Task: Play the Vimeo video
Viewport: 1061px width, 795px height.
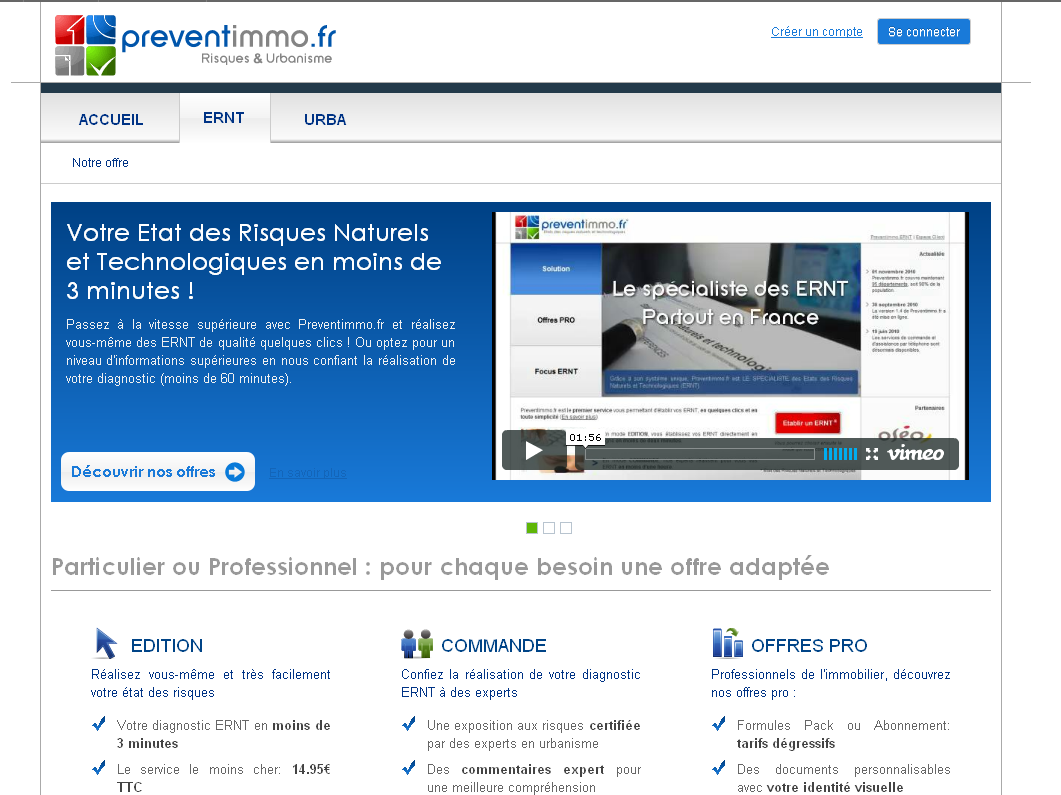Action: pos(534,451)
